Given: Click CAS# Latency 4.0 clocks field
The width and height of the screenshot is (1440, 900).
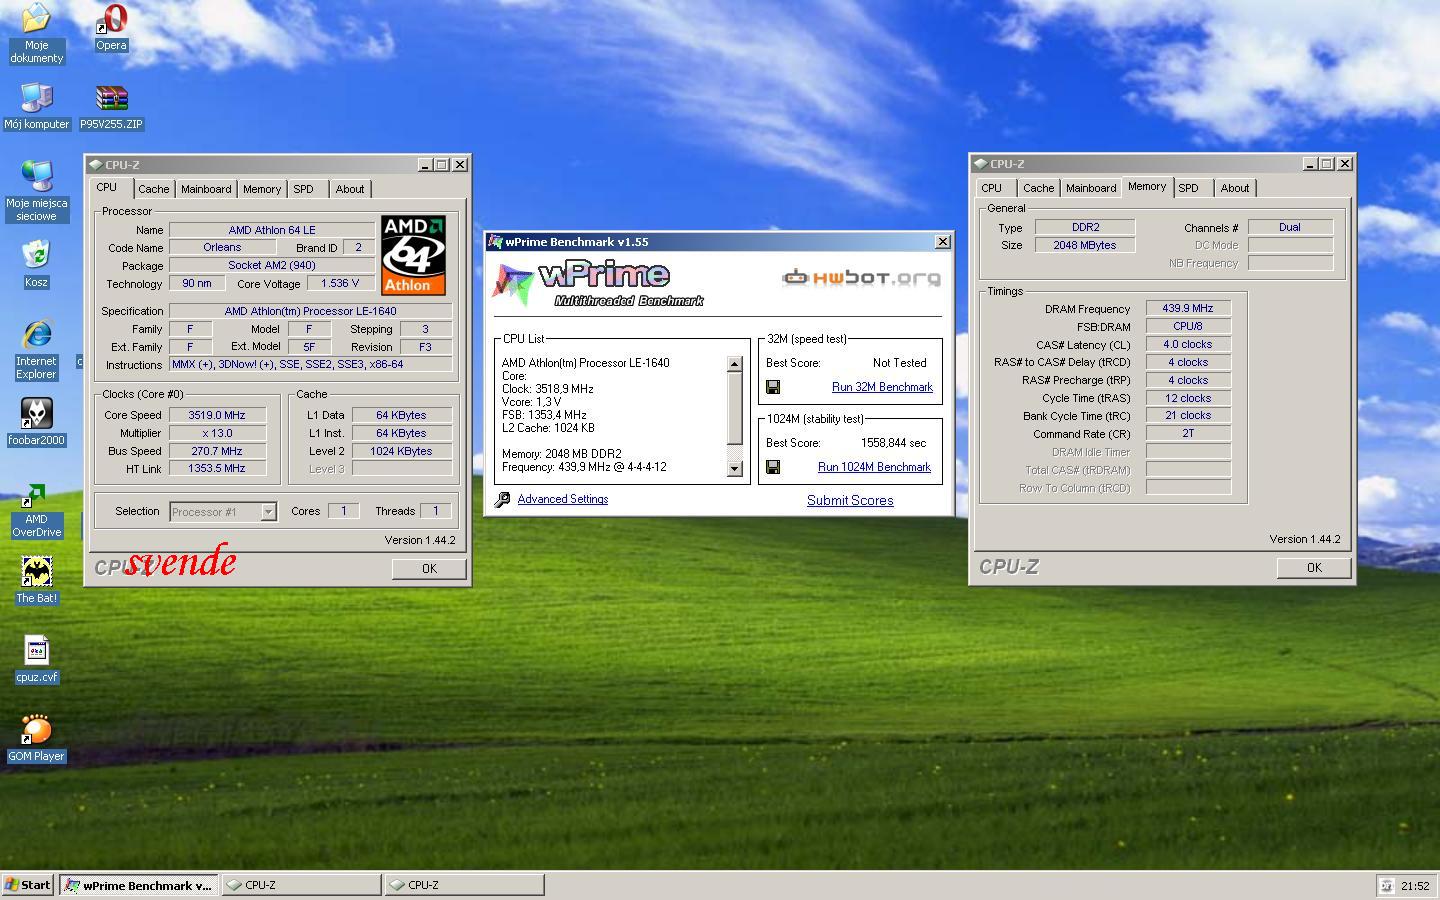Looking at the screenshot, I should click(1188, 344).
